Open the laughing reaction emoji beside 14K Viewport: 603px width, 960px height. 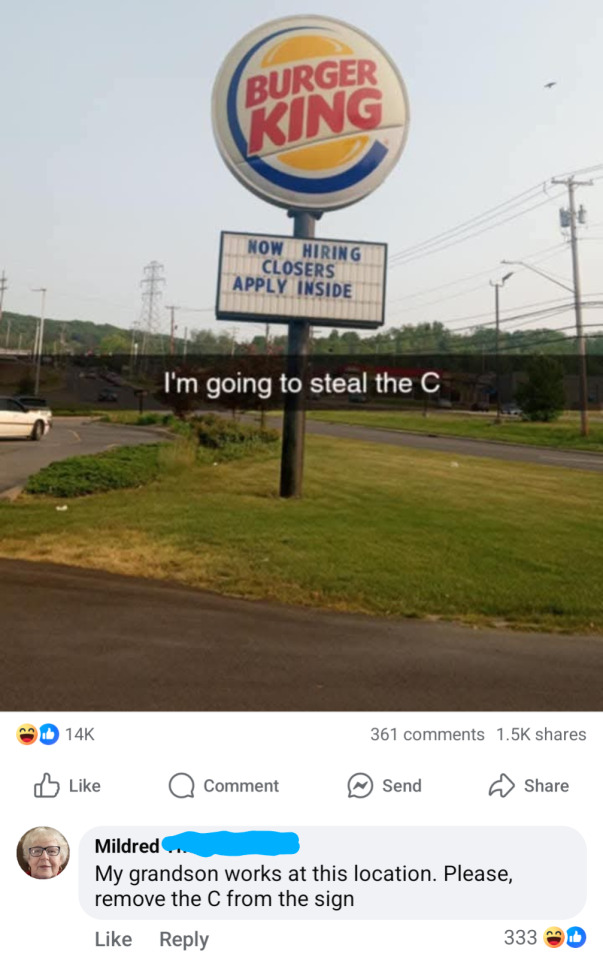(27, 733)
